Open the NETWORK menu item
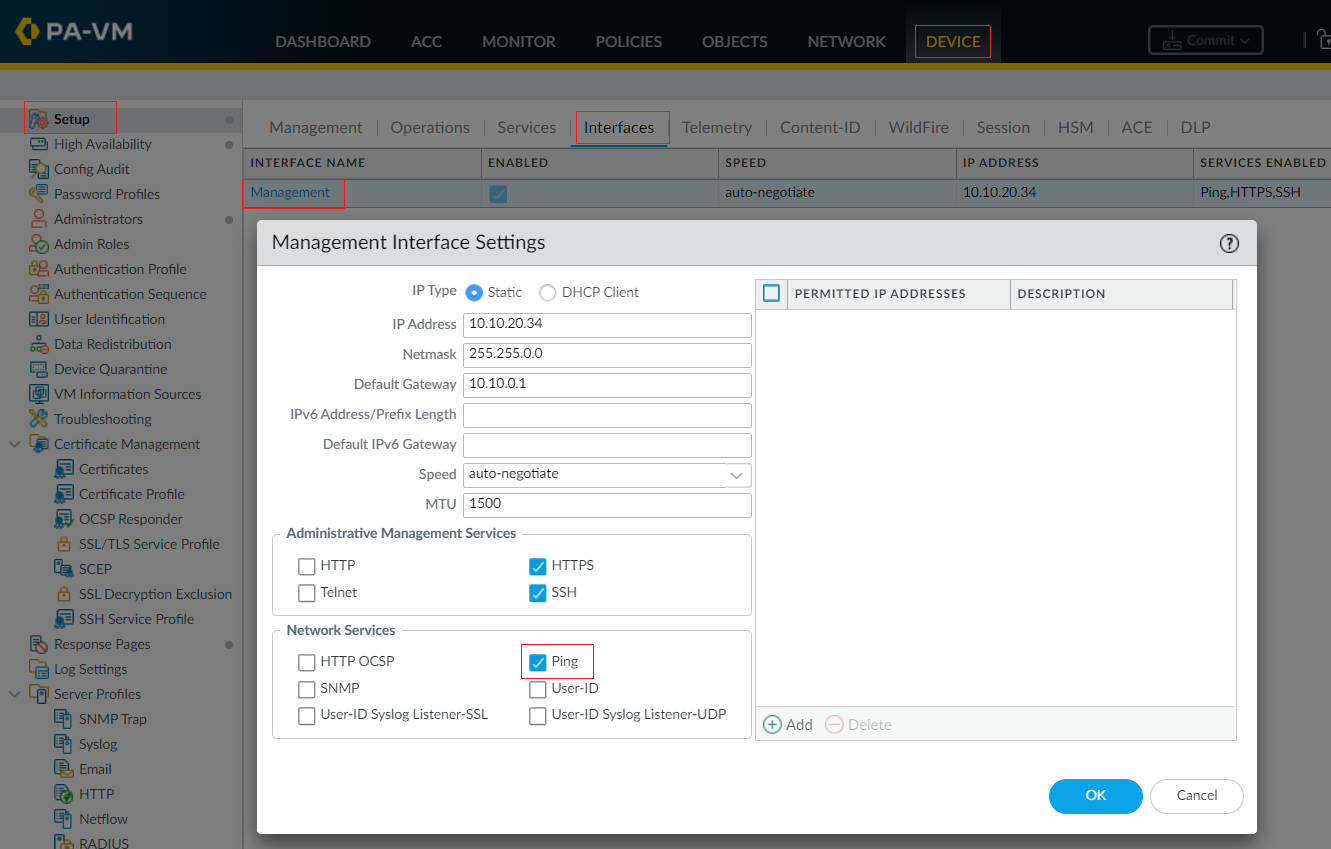The height and width of the screenshot is (849, 1331). coord(846,41)
